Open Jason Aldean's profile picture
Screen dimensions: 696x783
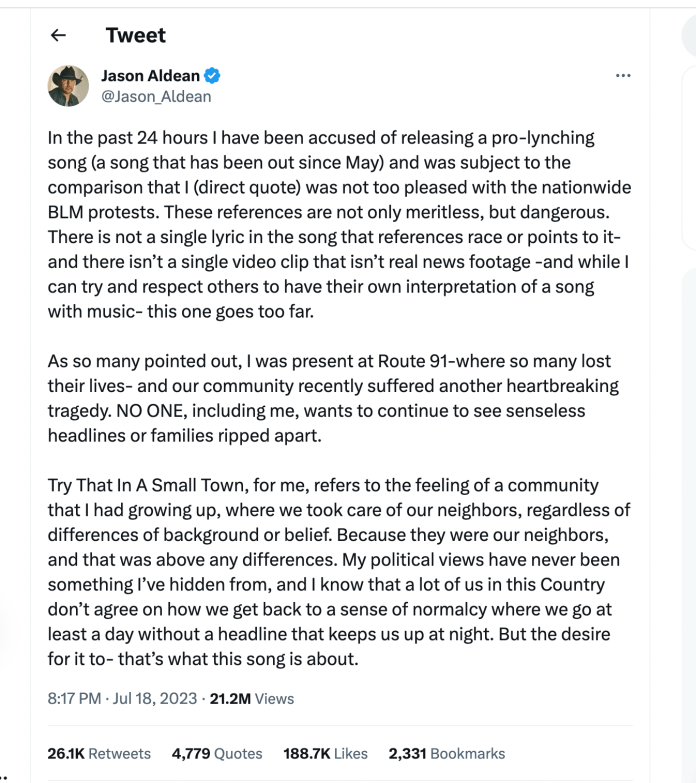click(x=68, y=86)
